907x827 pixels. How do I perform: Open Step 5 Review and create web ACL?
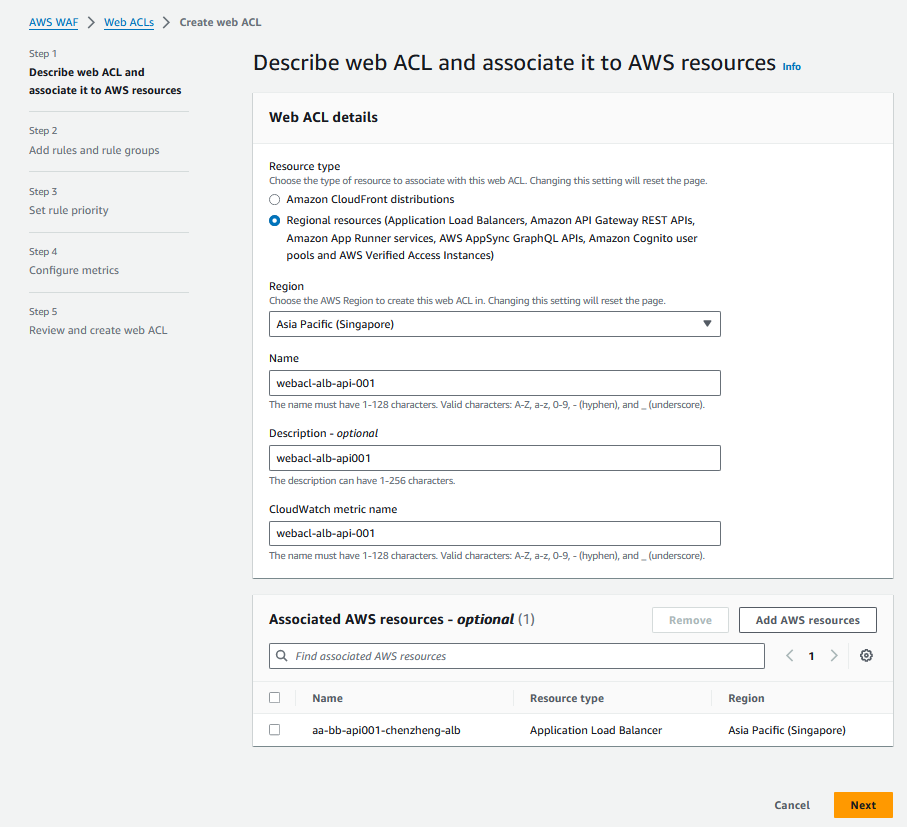click(x=98, y=330)
